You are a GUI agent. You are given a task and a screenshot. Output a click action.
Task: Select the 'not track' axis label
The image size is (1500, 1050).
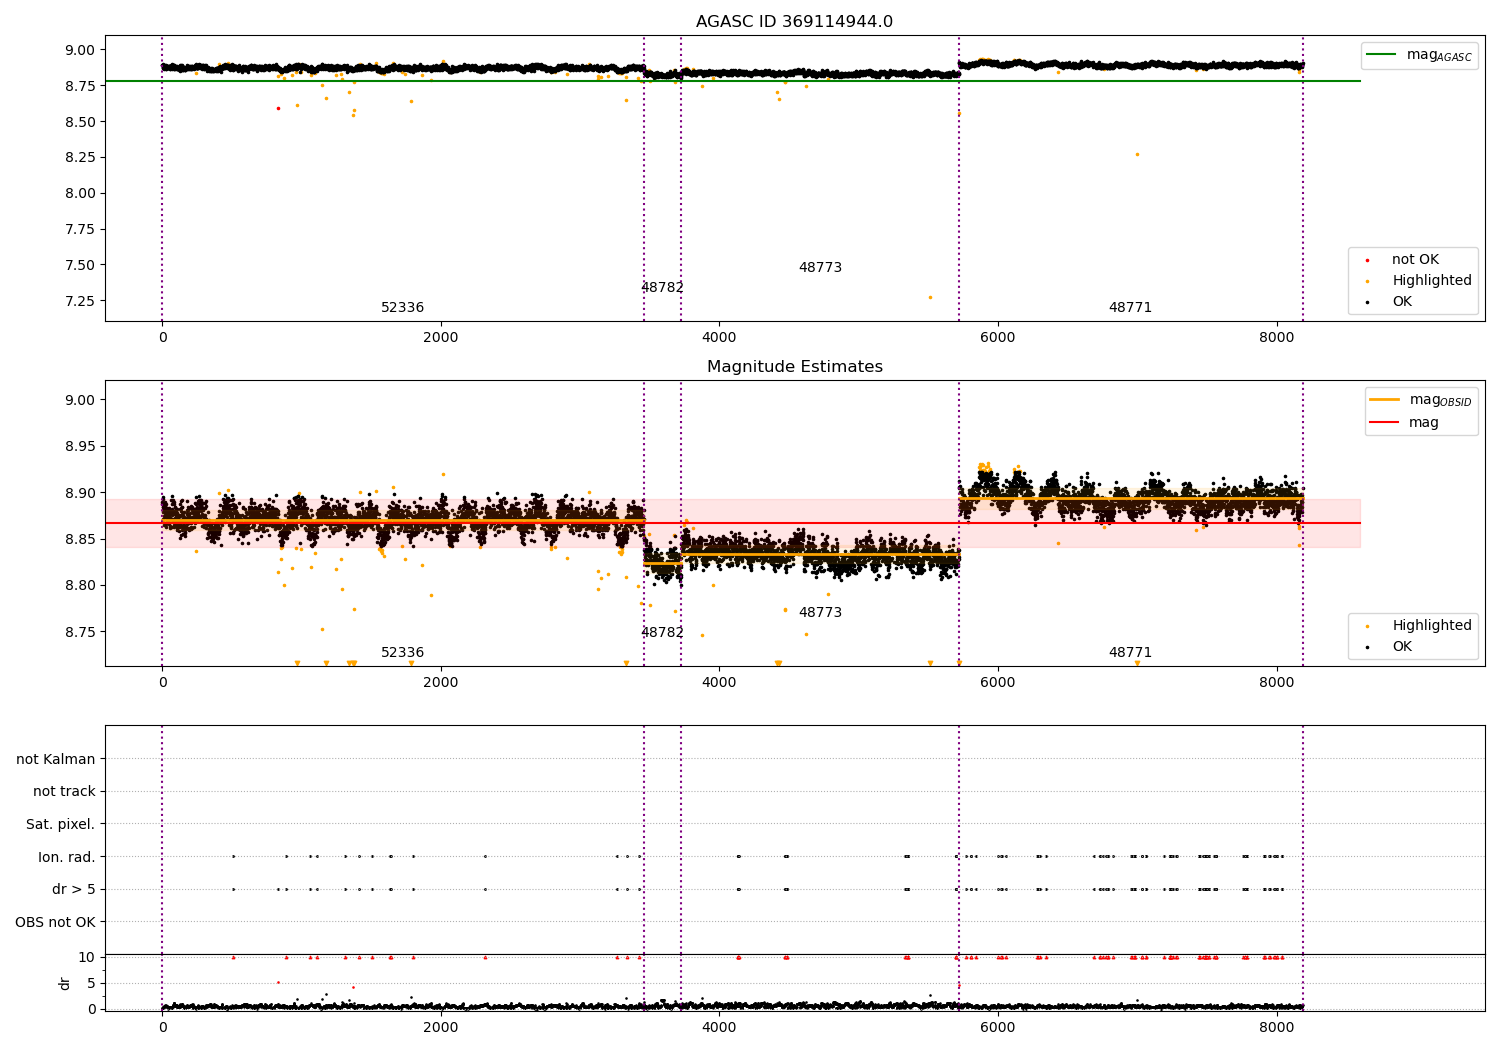pyautogui.click(x=64, y=791)
